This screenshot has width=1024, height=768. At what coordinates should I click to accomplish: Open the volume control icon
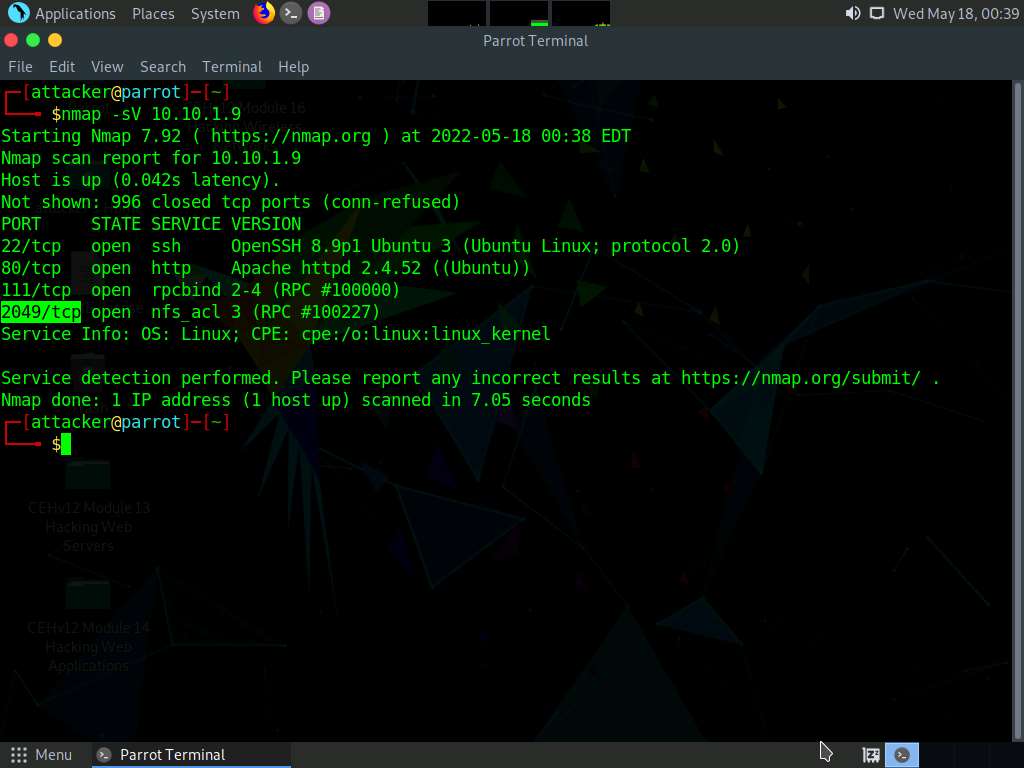click(852, 13)
